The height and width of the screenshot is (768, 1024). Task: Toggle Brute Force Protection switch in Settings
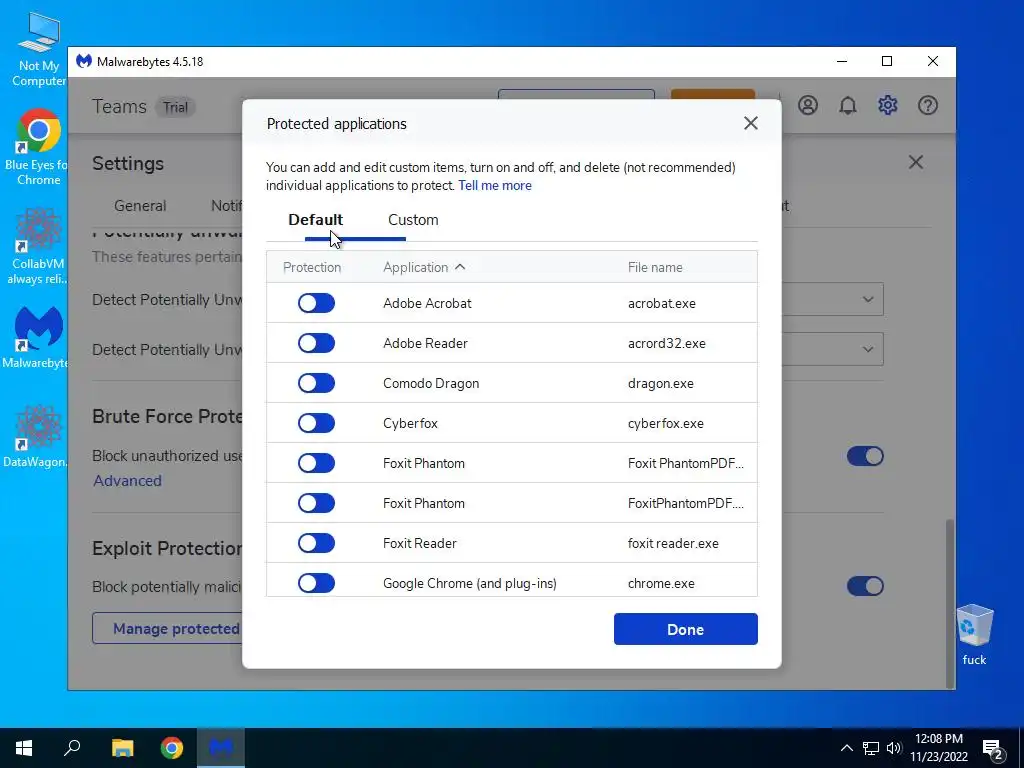click(x=865, y=456)
